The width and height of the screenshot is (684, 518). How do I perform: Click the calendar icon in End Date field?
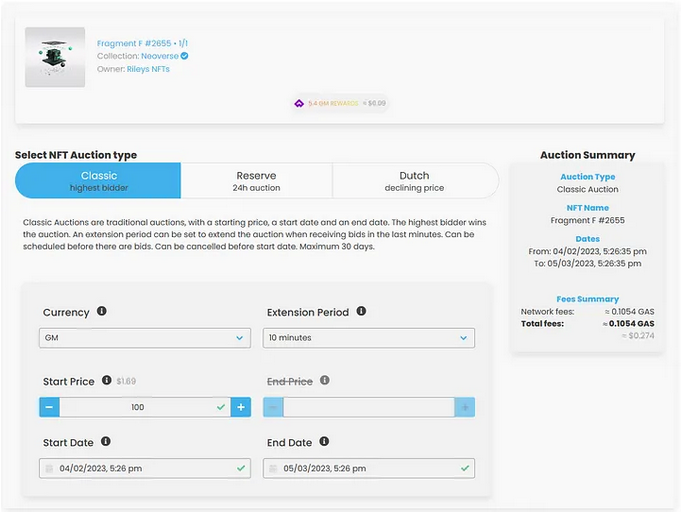273,469
